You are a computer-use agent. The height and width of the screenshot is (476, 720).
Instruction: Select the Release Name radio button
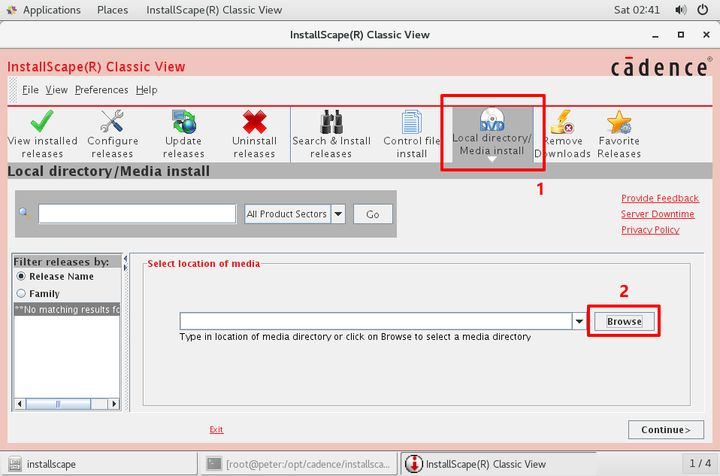click(x=22, y=277)
